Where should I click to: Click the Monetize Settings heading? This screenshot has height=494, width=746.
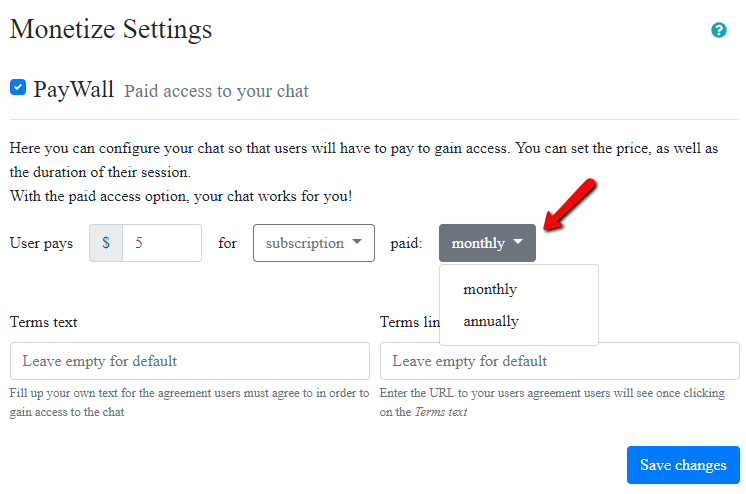(111, 29)
